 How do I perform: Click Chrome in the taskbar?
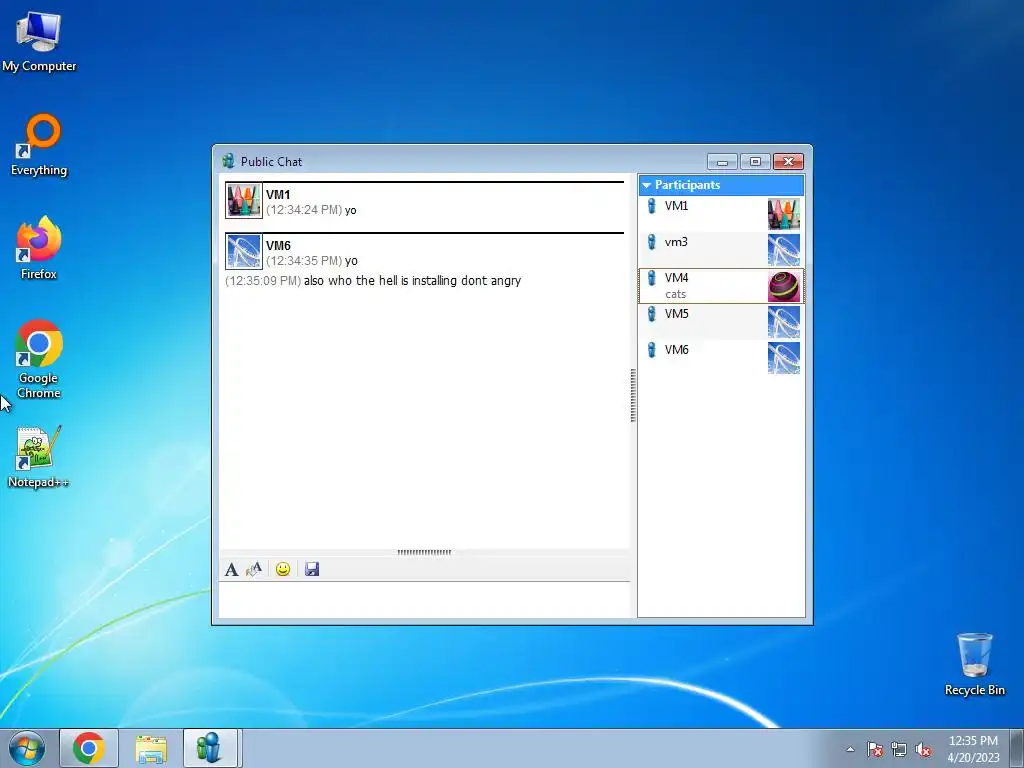click(89, 748)
